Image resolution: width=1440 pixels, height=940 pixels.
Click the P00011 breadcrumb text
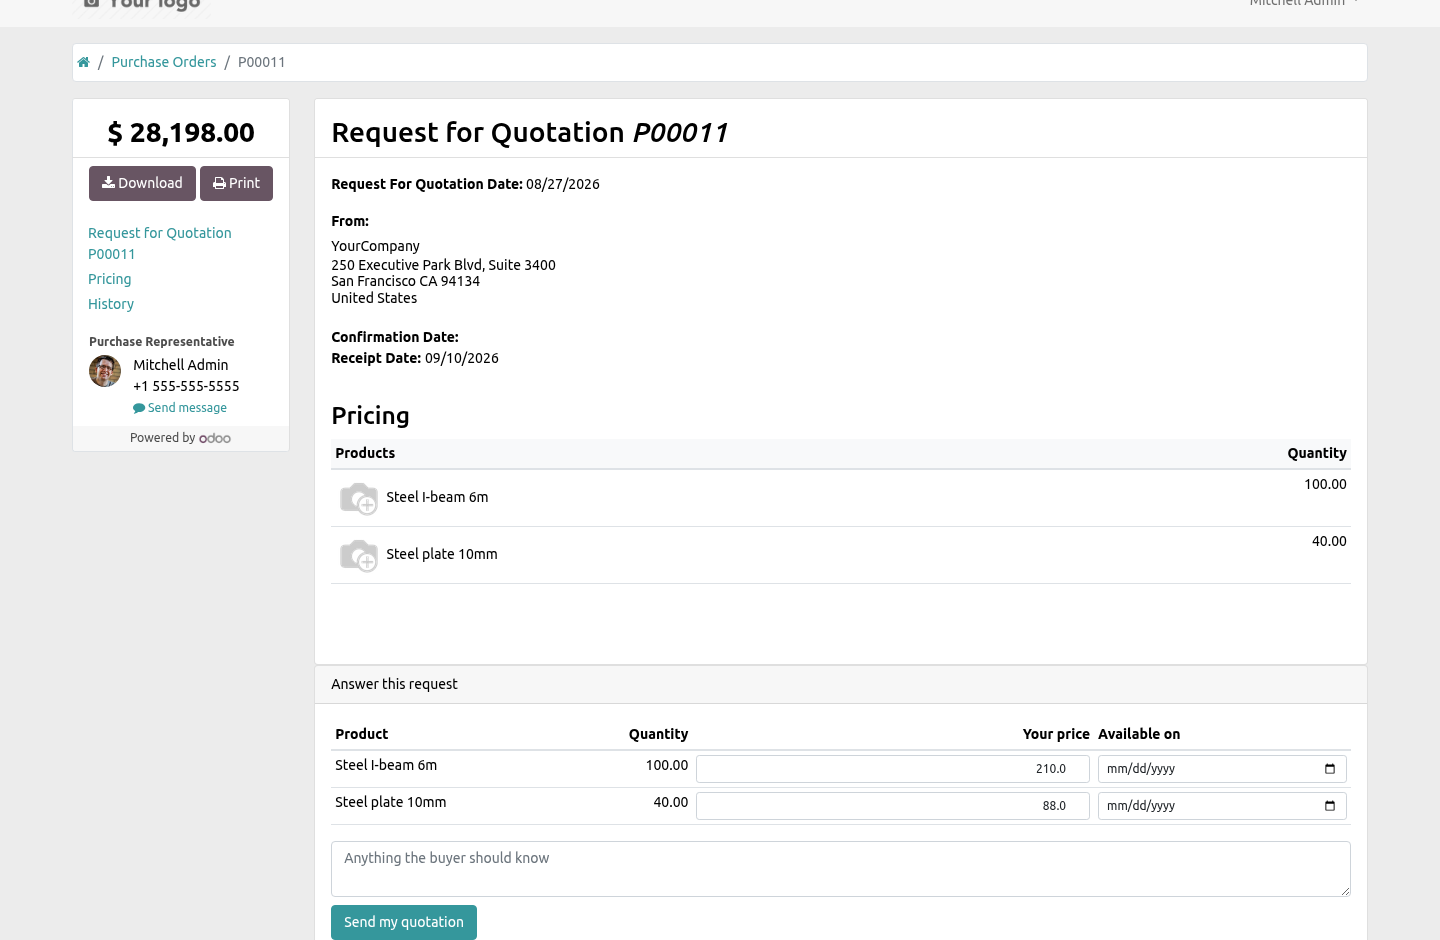click(262, 62)
